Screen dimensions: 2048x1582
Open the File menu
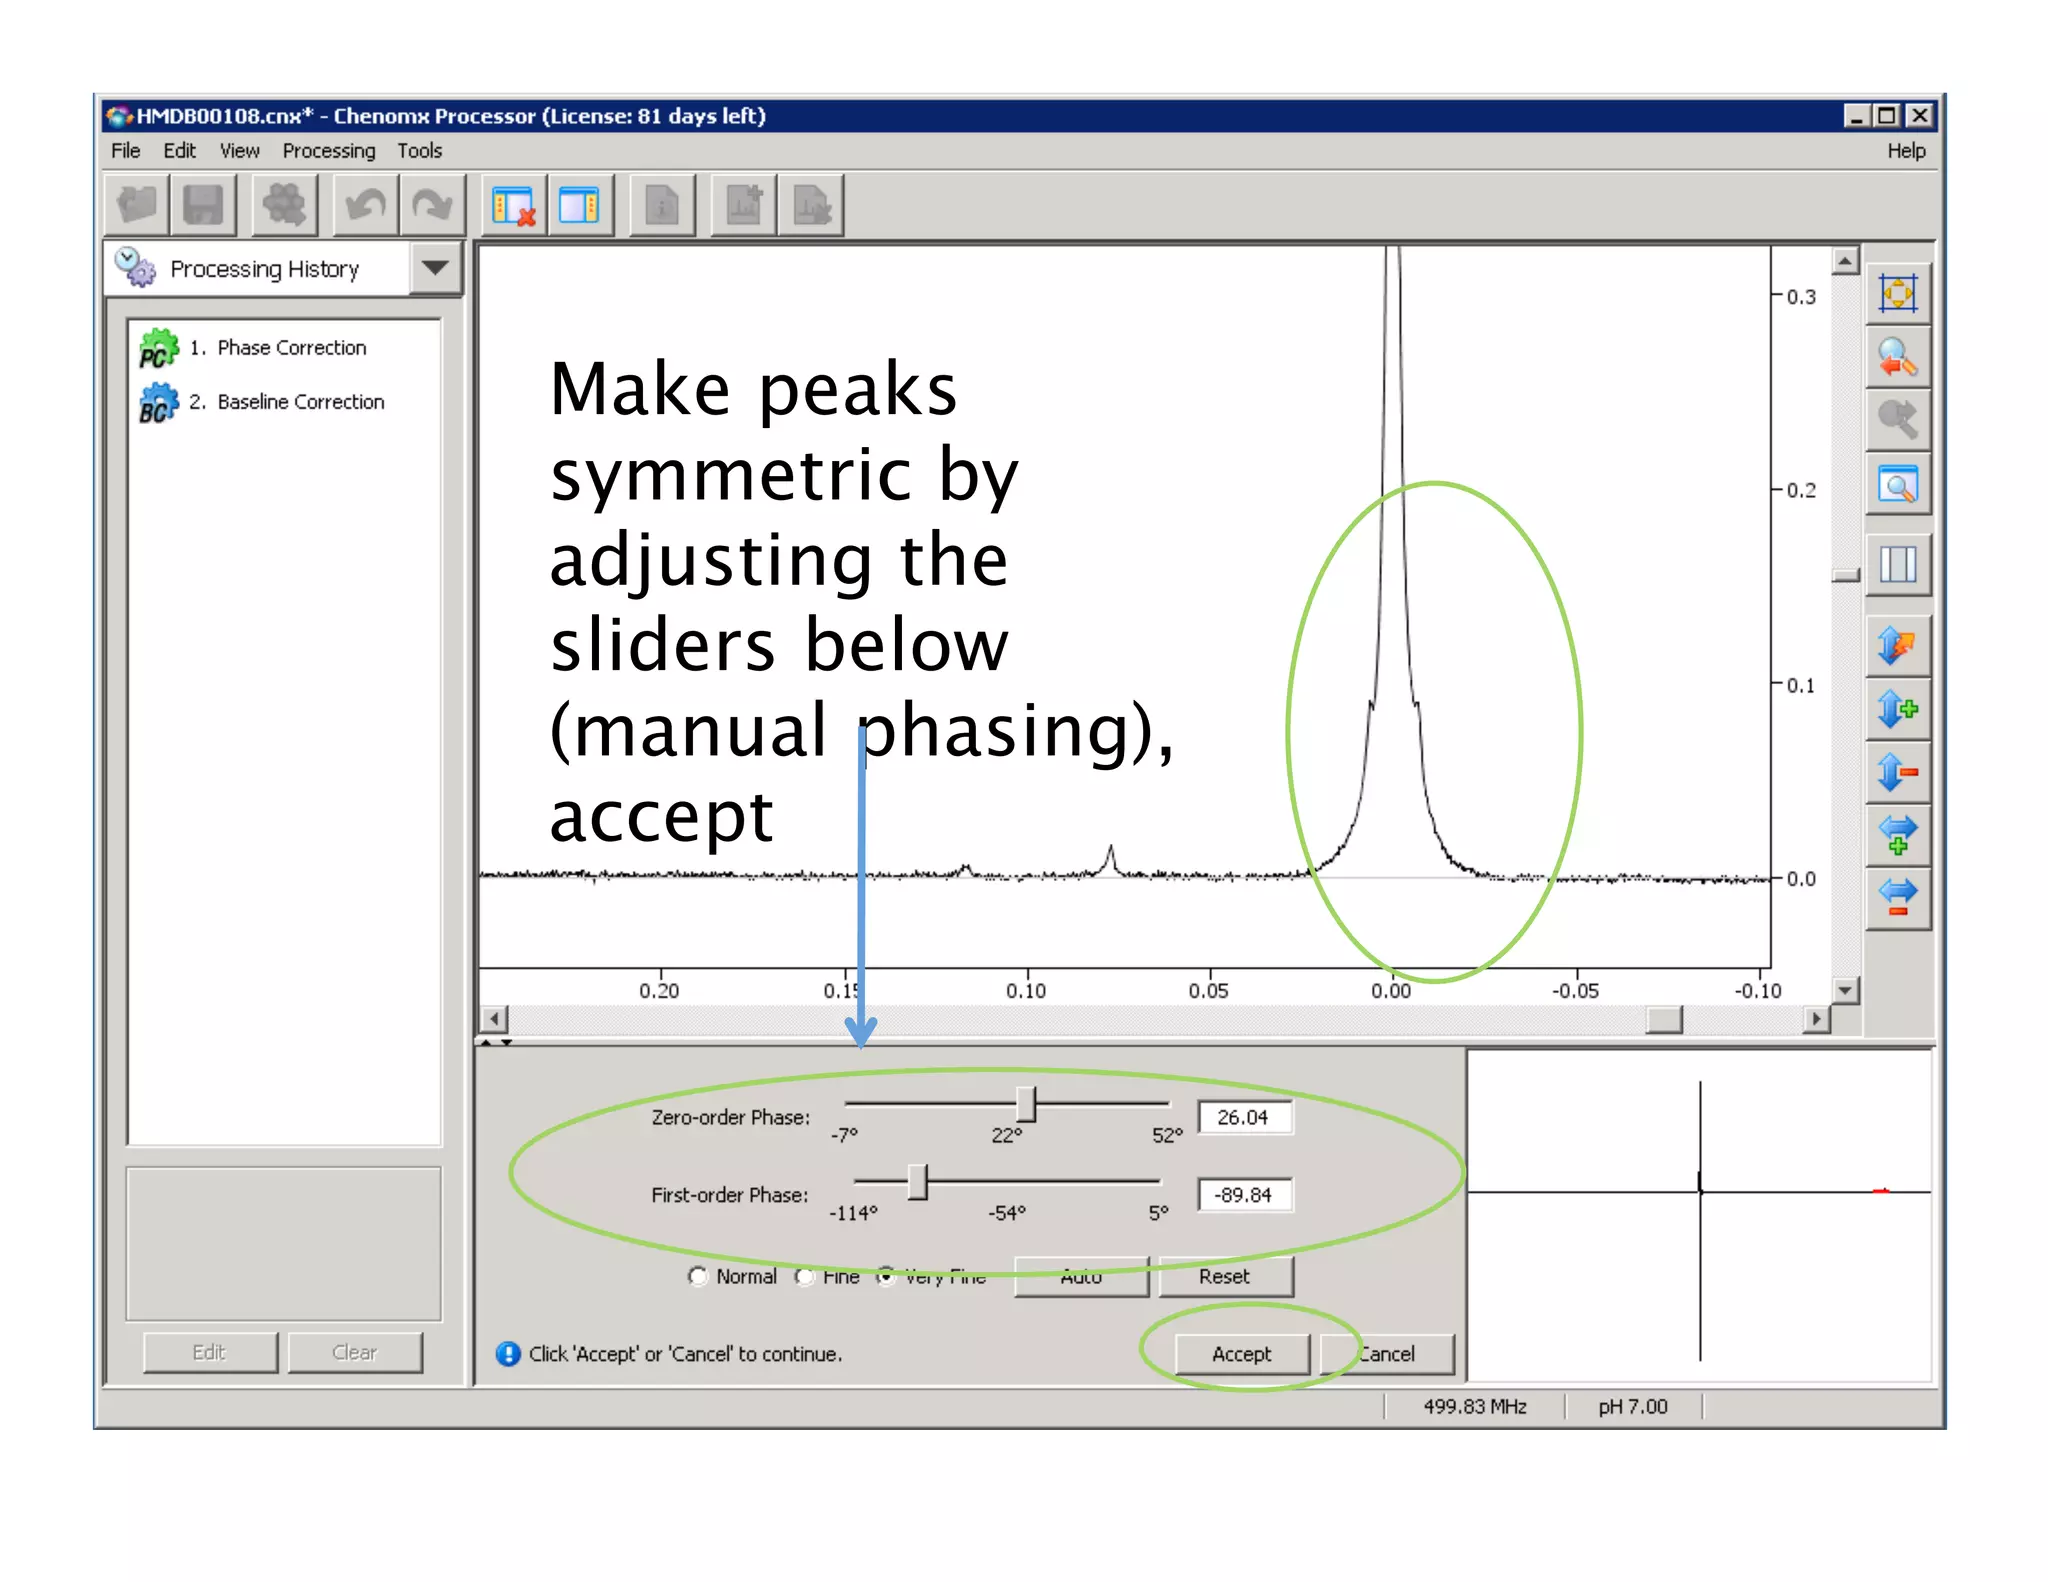click(125, 151)
